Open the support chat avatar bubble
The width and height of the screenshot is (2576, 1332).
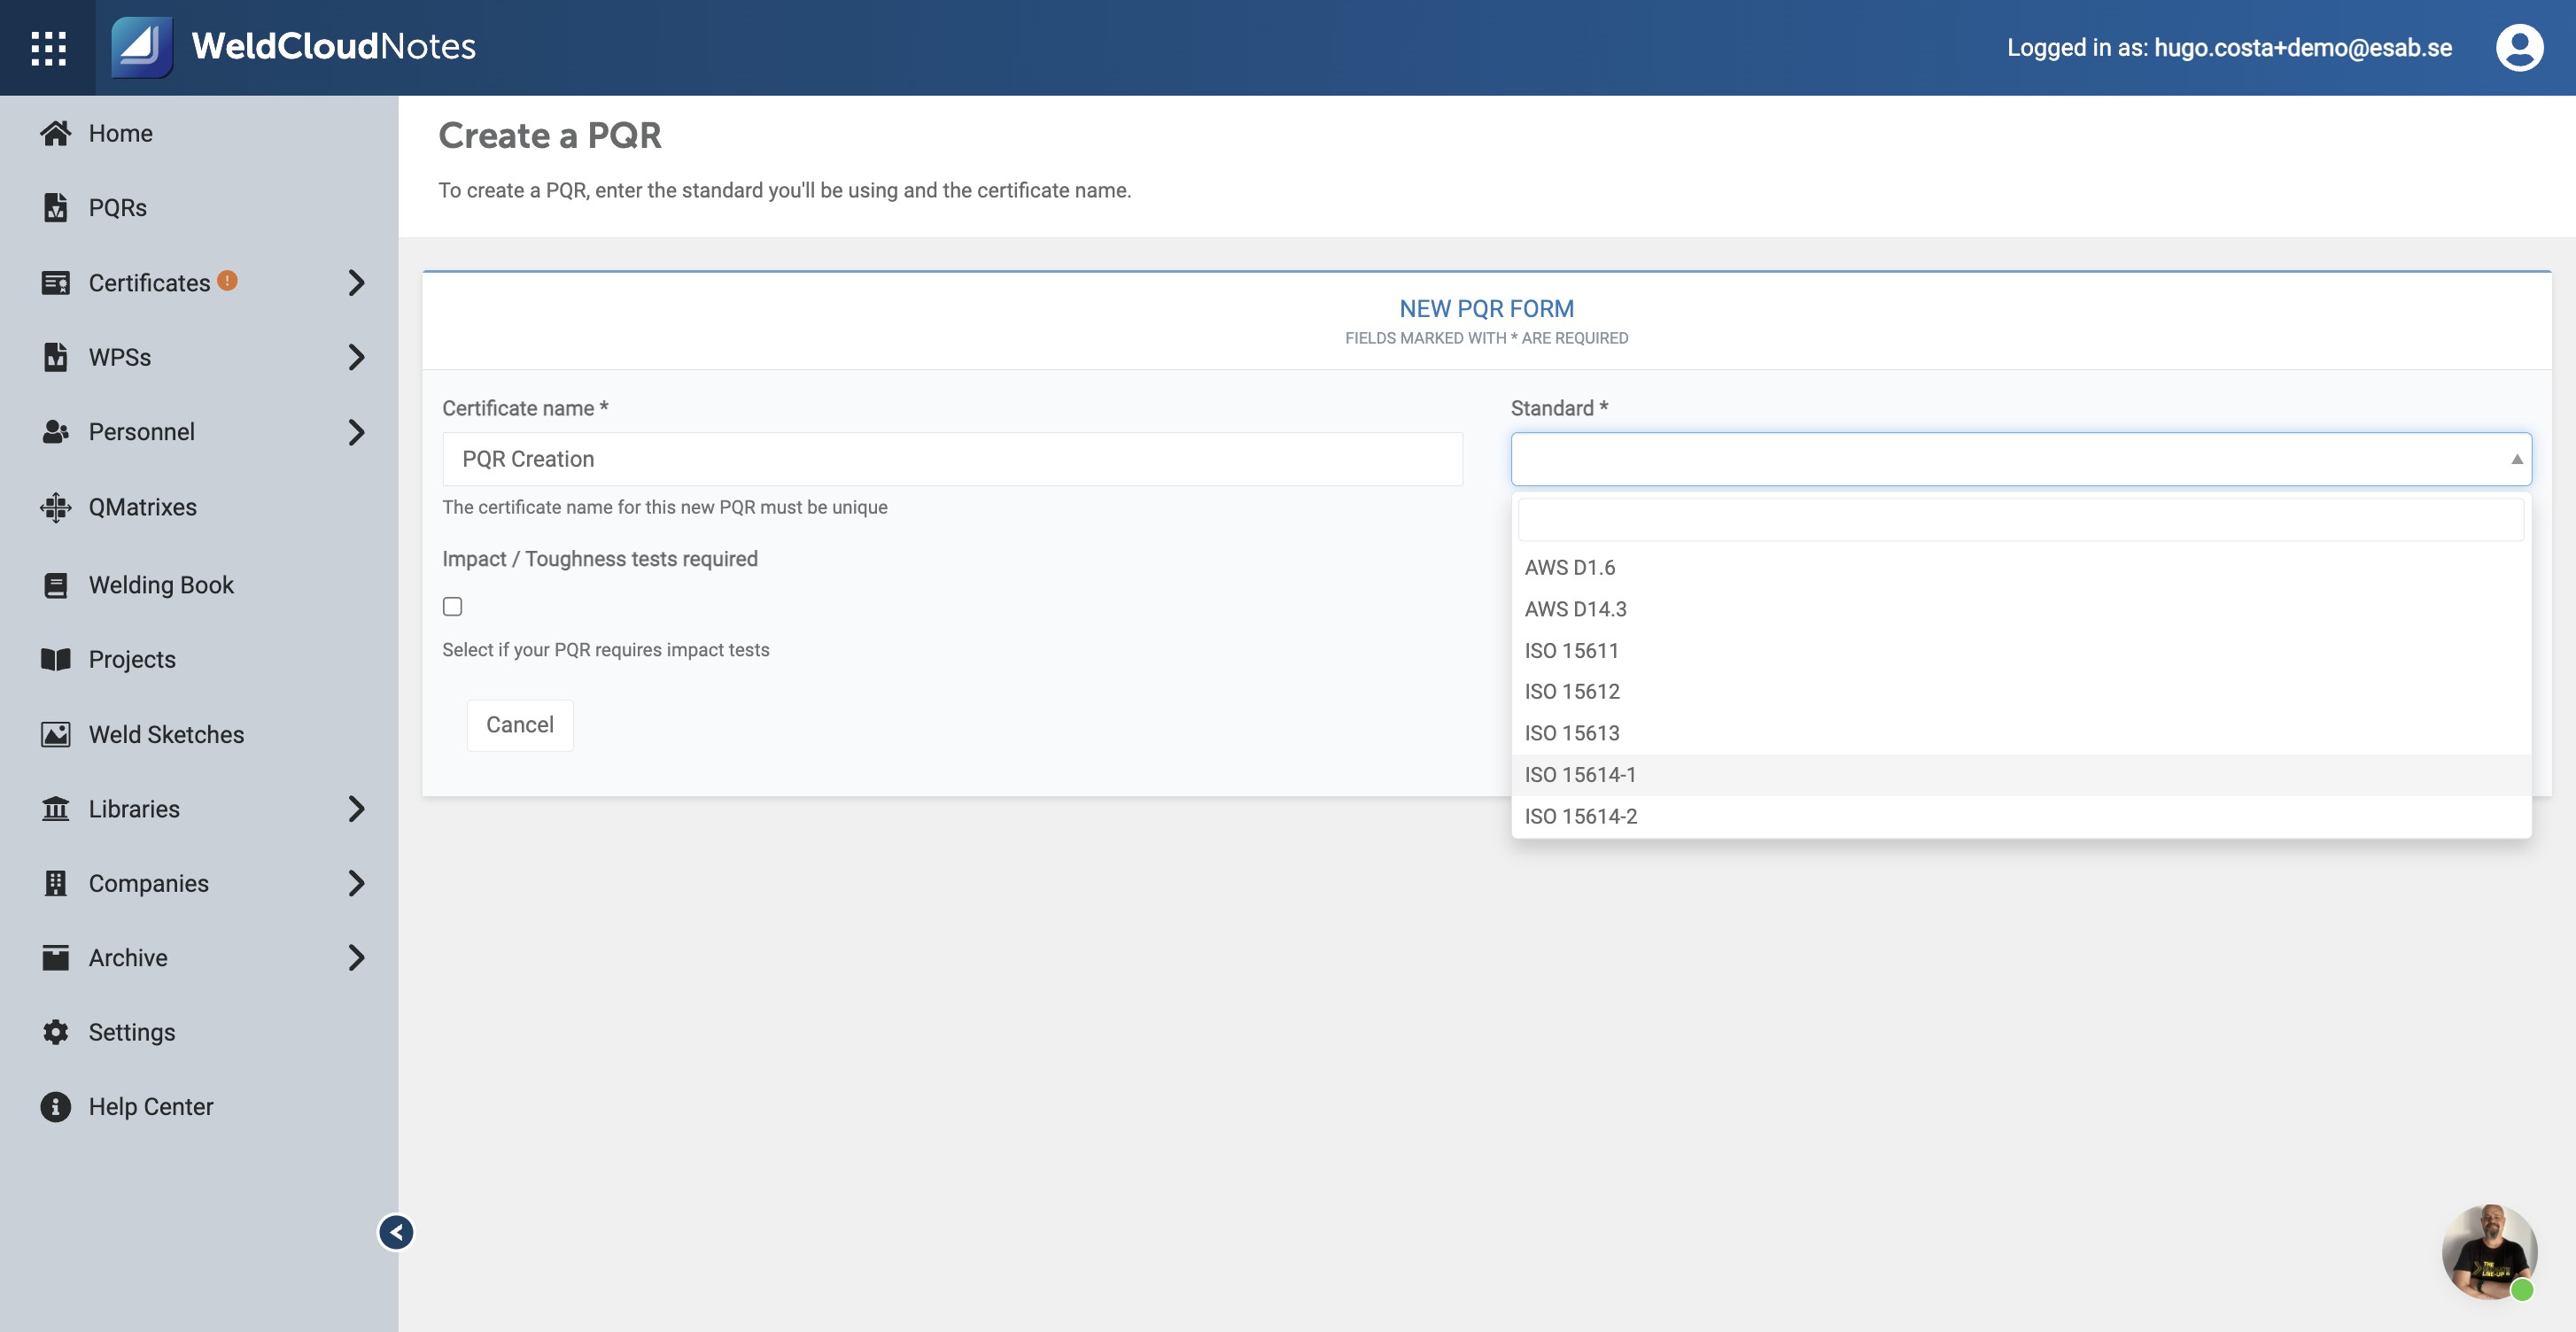click(x=2489, y=1252)
